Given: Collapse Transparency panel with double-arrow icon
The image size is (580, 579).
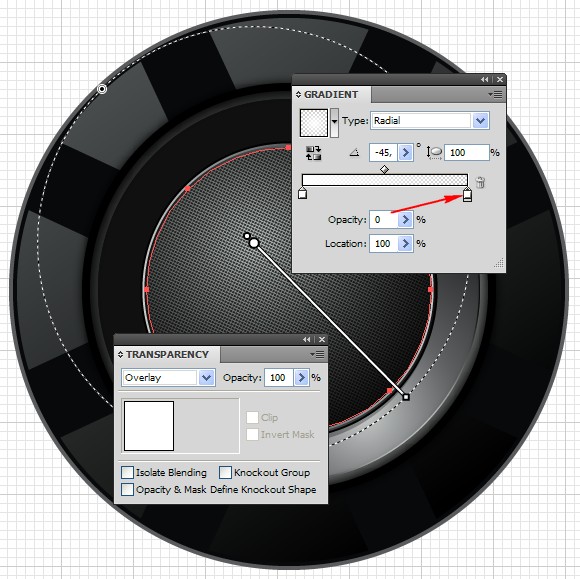Looking at the screenshot, I should [307, 340].
